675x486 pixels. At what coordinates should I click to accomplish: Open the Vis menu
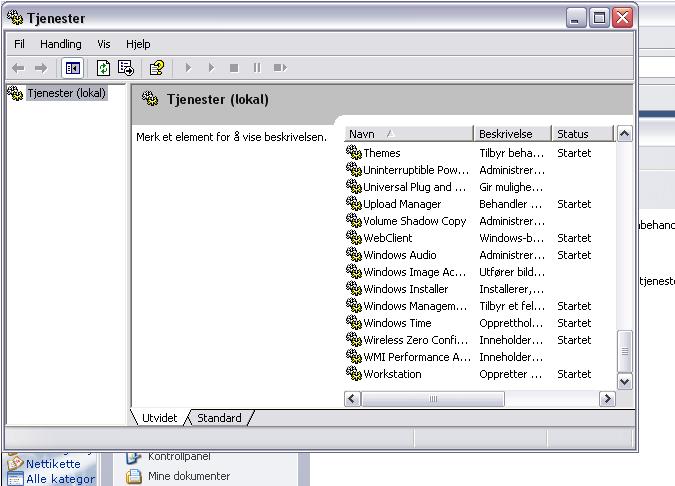point(104,44)
